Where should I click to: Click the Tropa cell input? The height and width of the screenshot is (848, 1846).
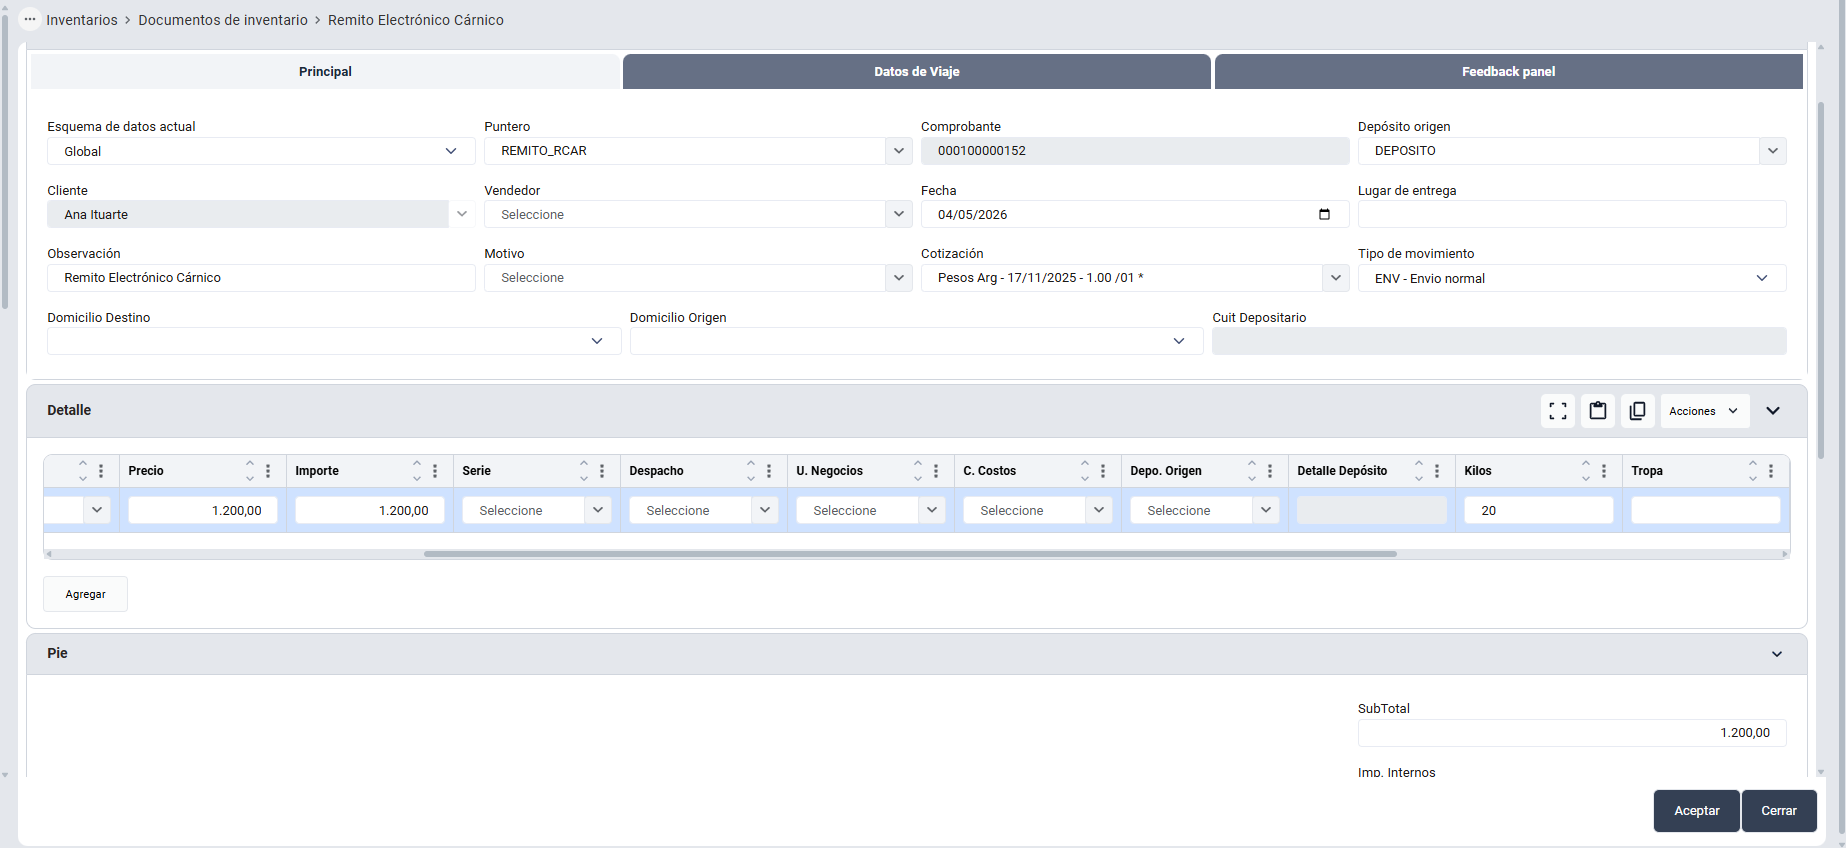pyautogui.click(x=1706, y=510)
